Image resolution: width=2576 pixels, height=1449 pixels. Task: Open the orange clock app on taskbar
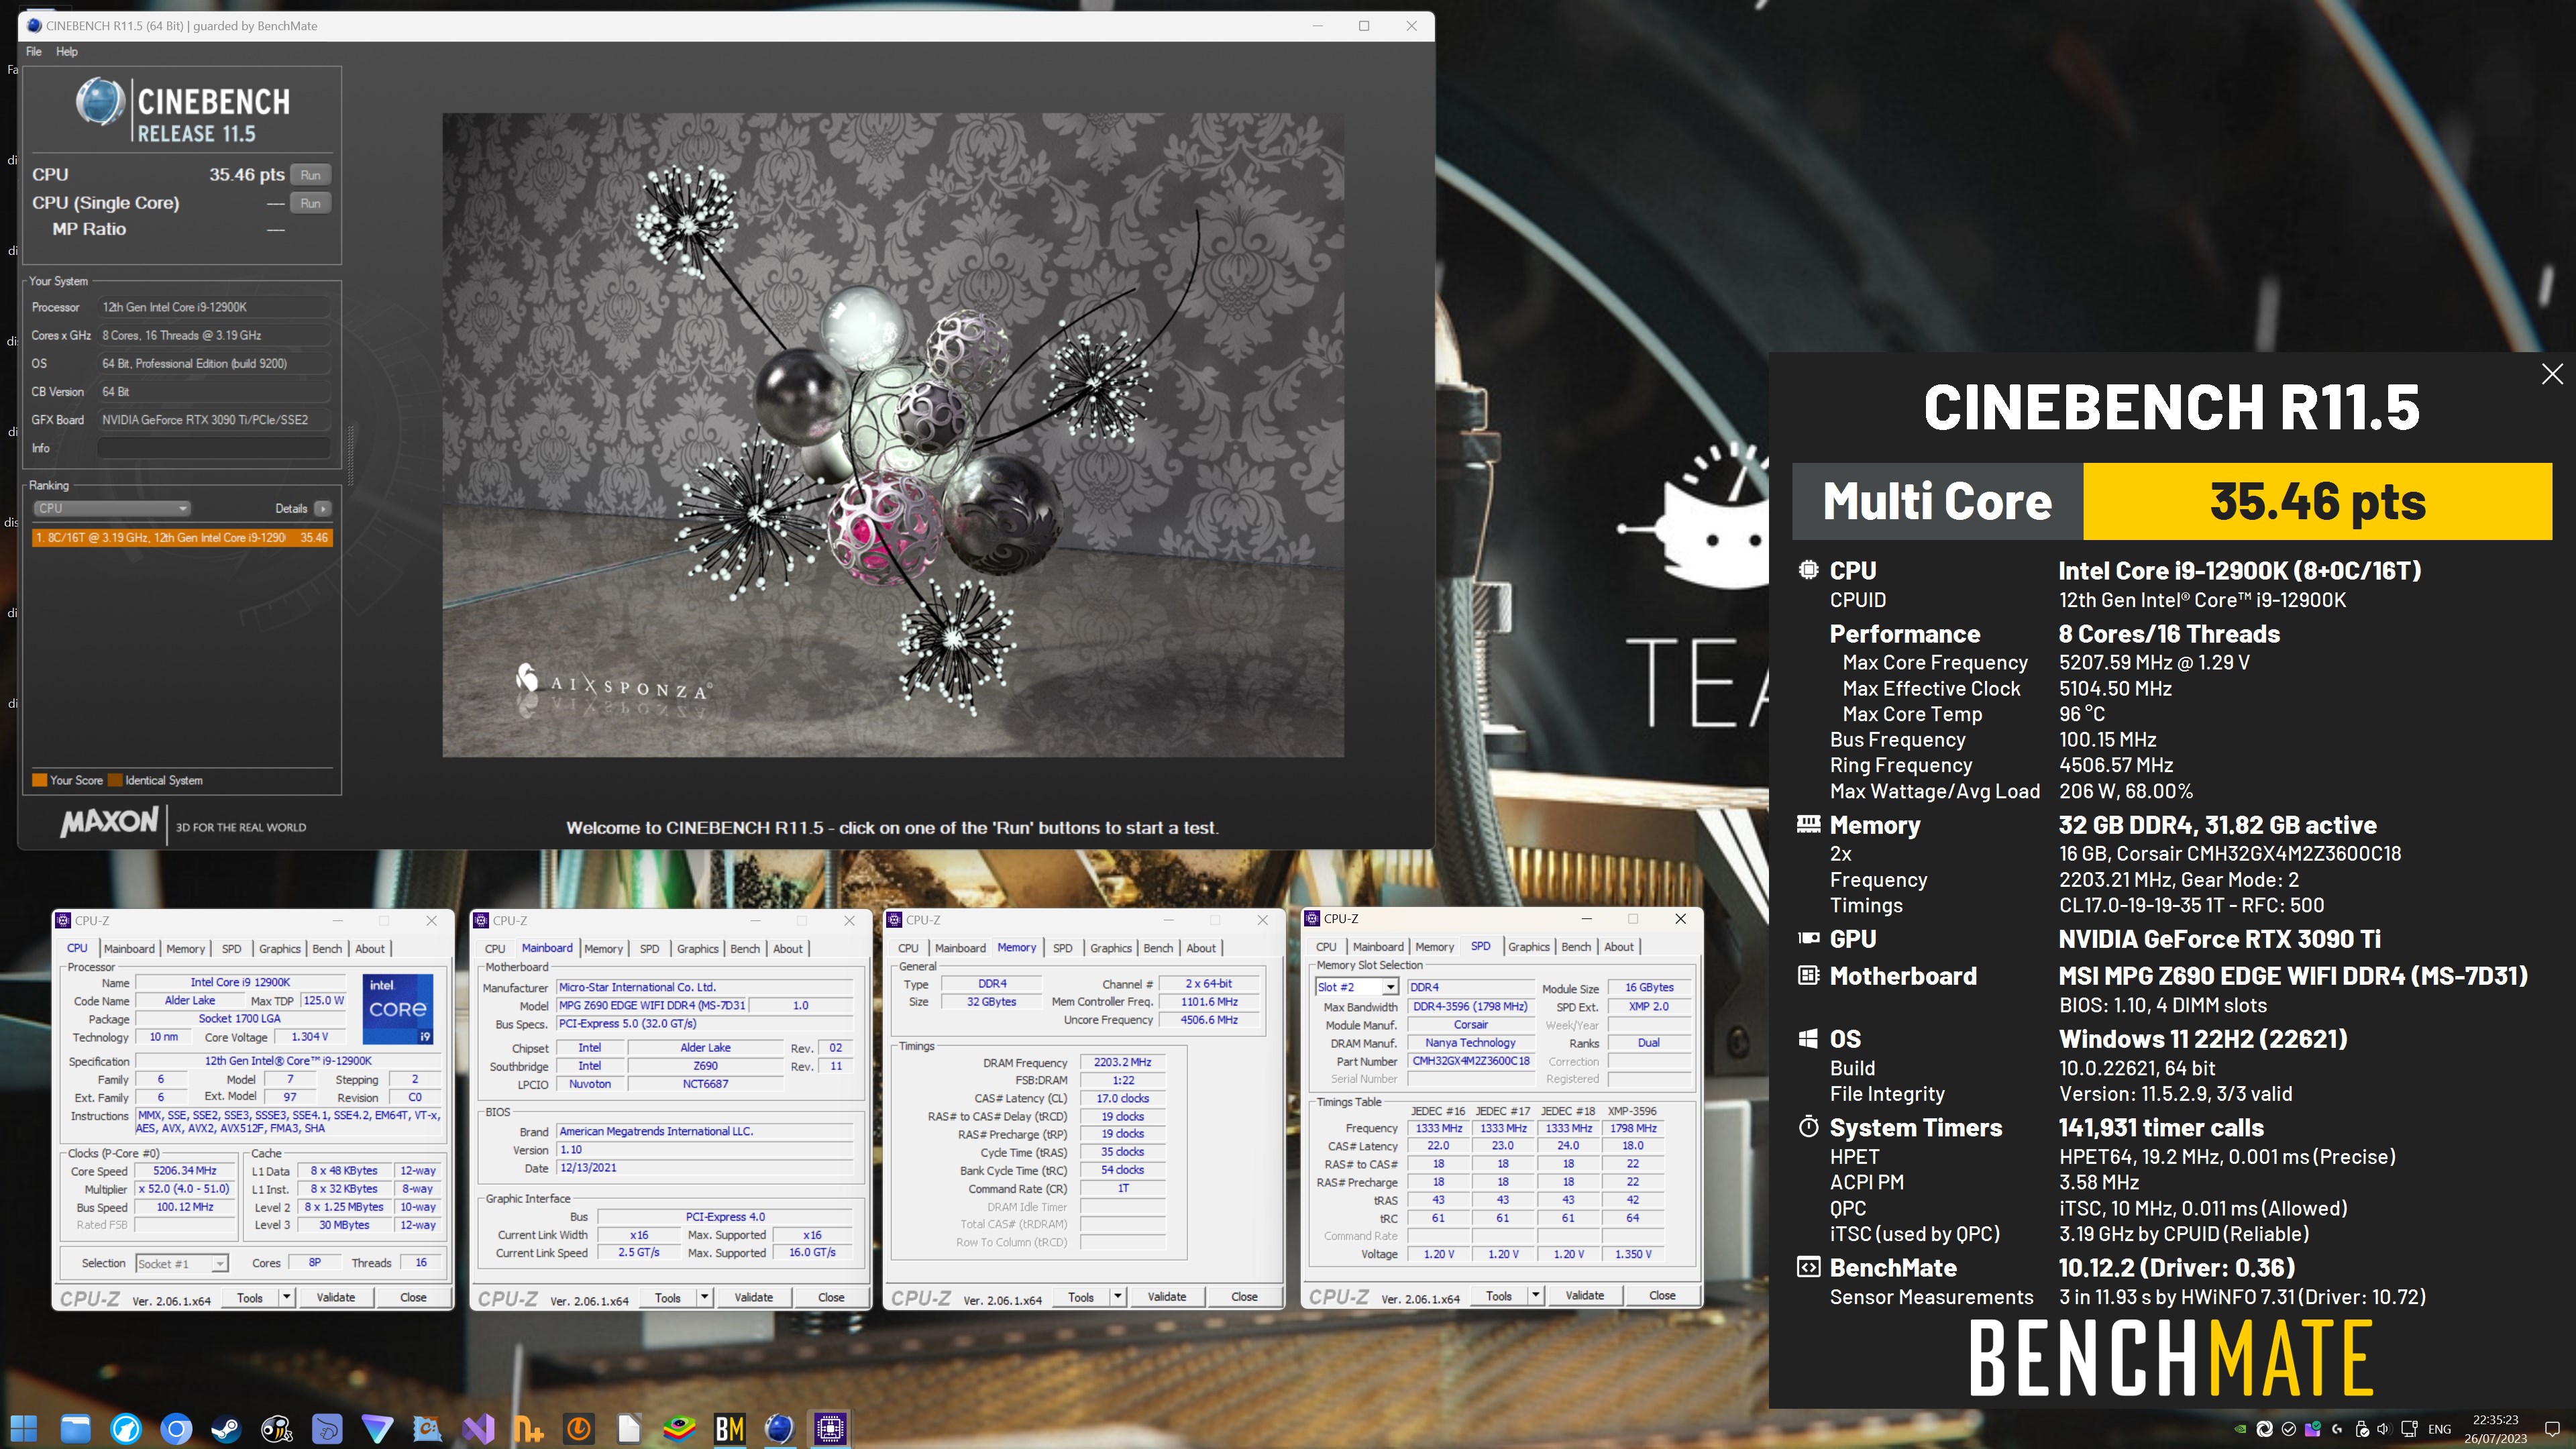pos(579,1428)
